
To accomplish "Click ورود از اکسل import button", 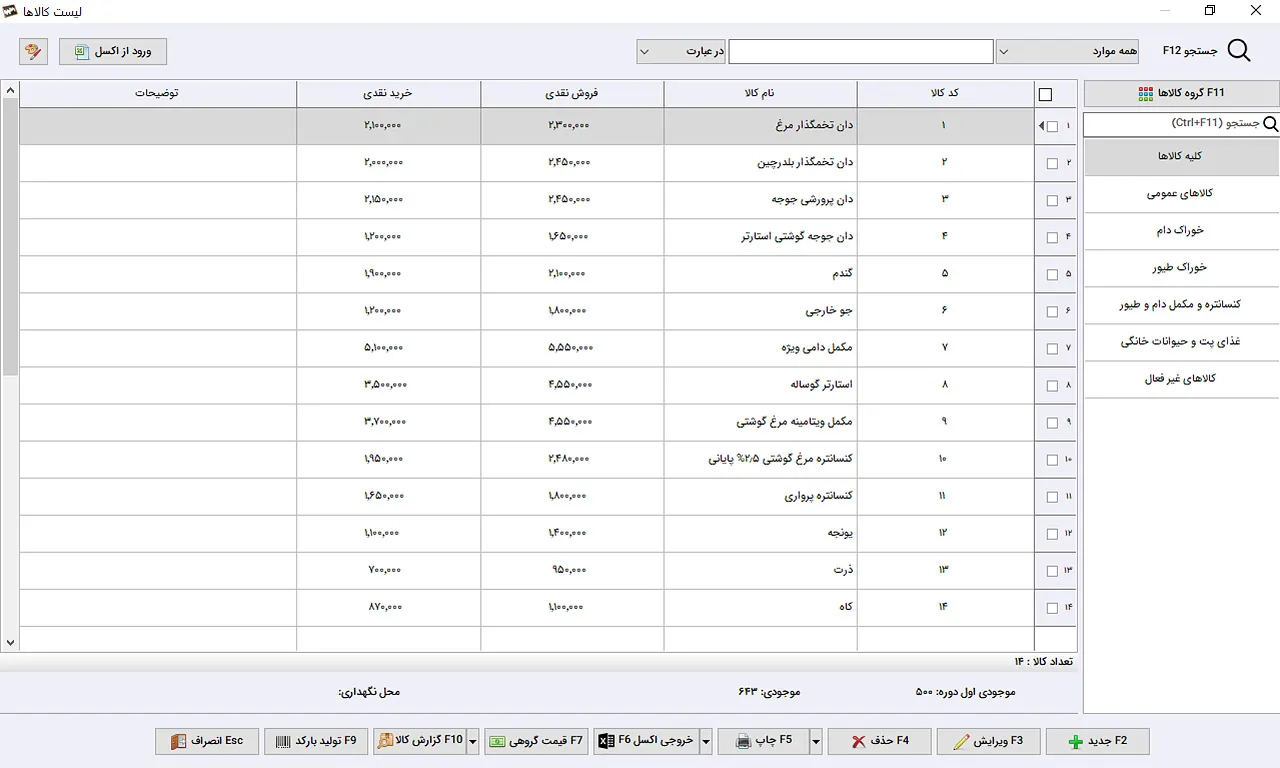I will pos(113,51).
